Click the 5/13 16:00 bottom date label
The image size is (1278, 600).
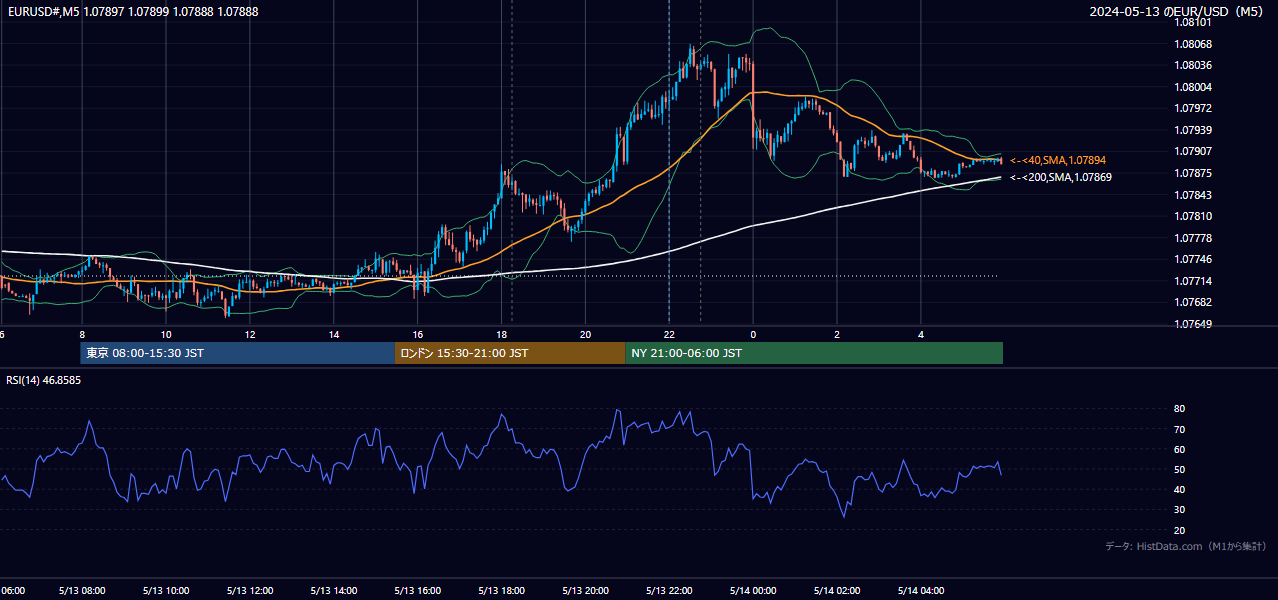[418, 591]
